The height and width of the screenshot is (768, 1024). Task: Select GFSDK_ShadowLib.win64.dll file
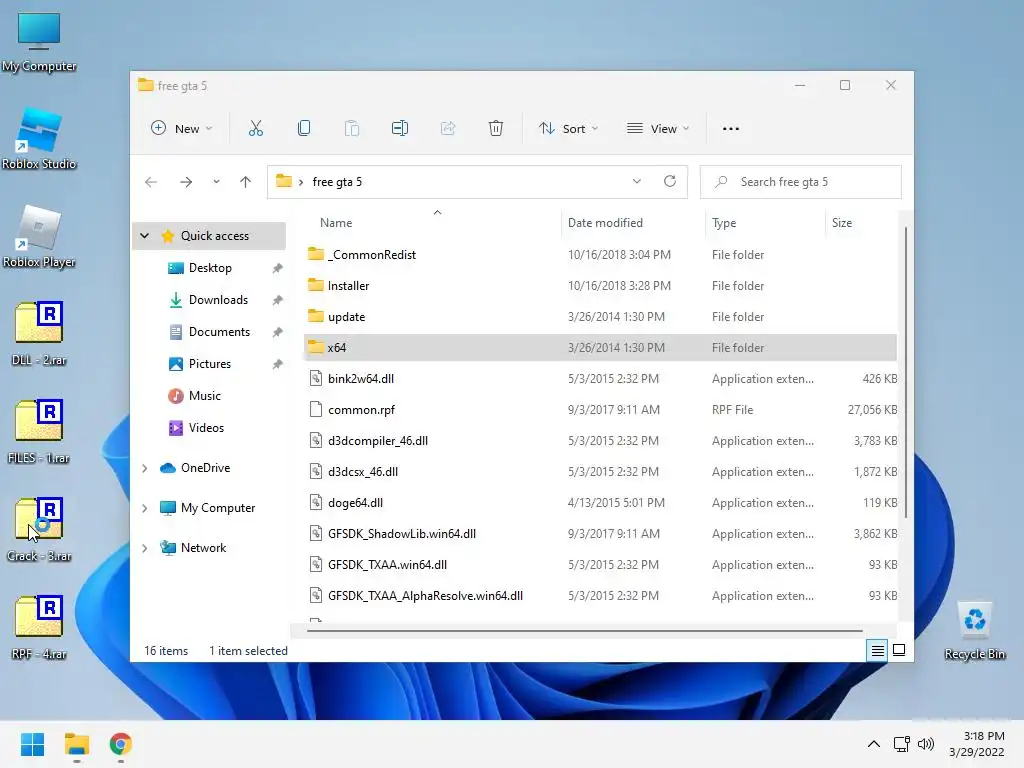click(600, 534)
